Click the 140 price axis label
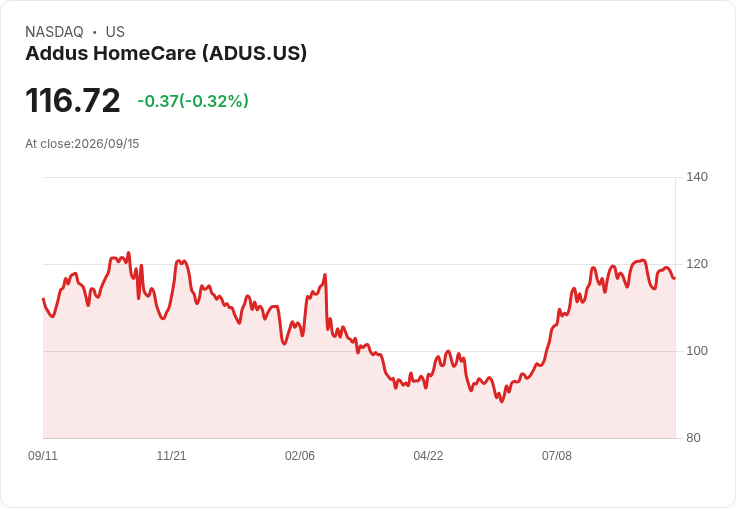This screenshot has width=736, height=508. [x=697, y=177]
